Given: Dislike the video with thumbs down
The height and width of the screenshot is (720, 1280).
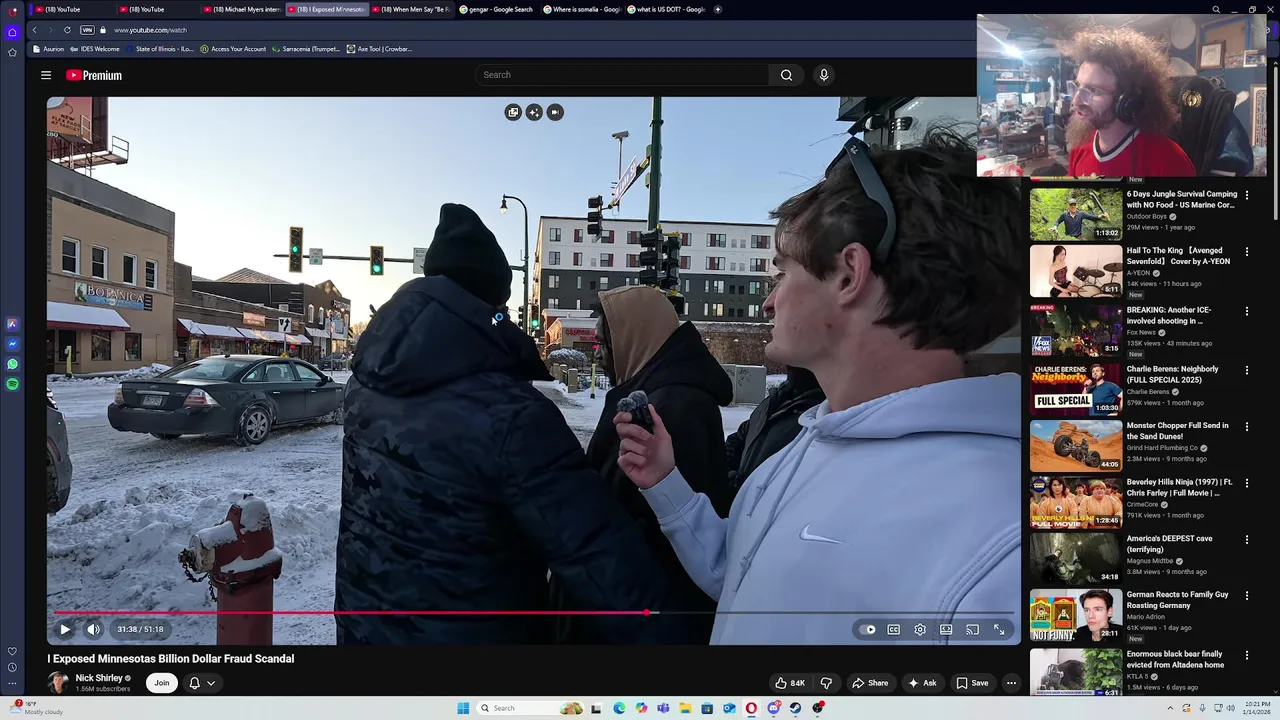Looking at the screenshot, I should [x=826, y=683].
